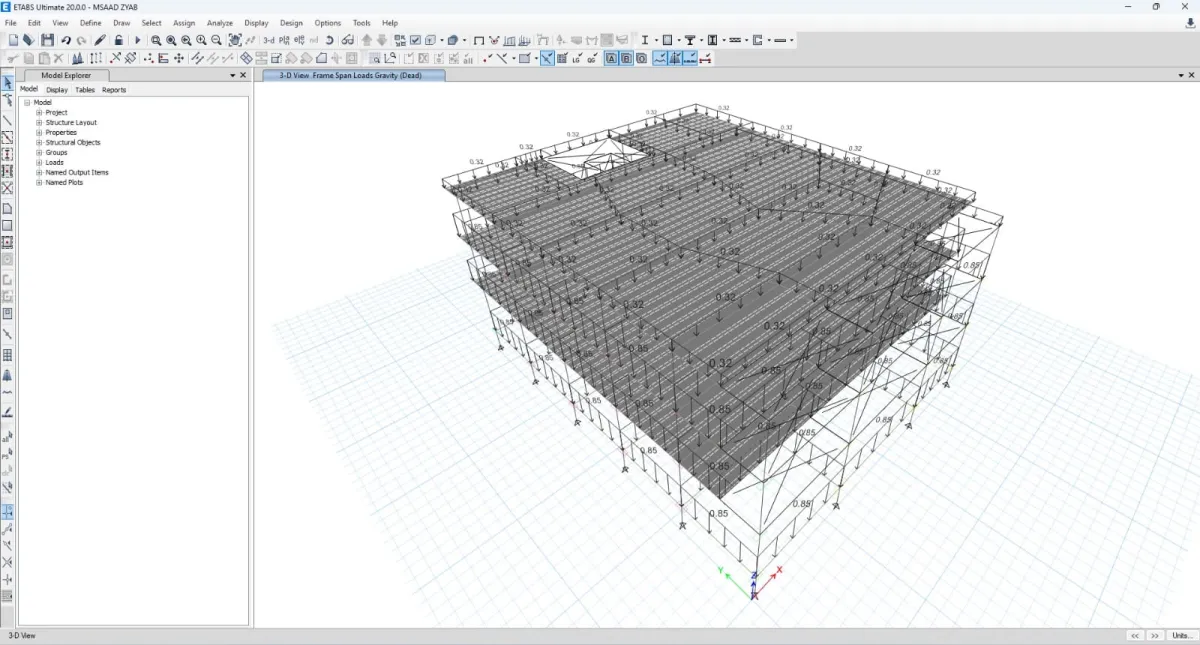
Task: Toggle the Set Display Options checkbox icon
Action: tap(415, 40)
